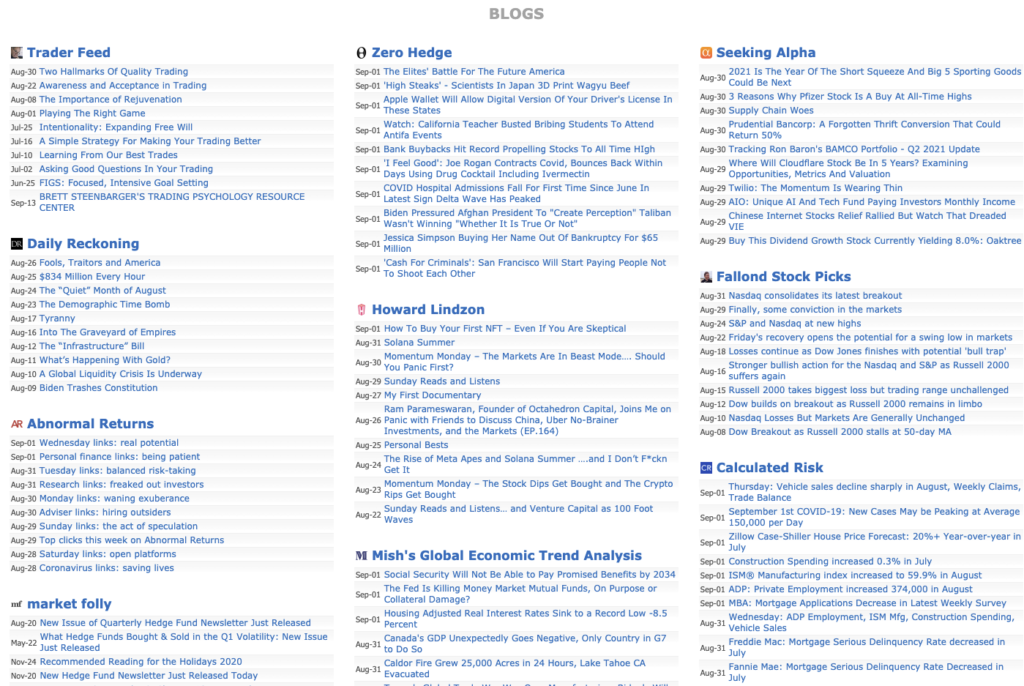1024x686 pixels.
Task: Open 'Research links: freaked out investors'
Action: 121,485
